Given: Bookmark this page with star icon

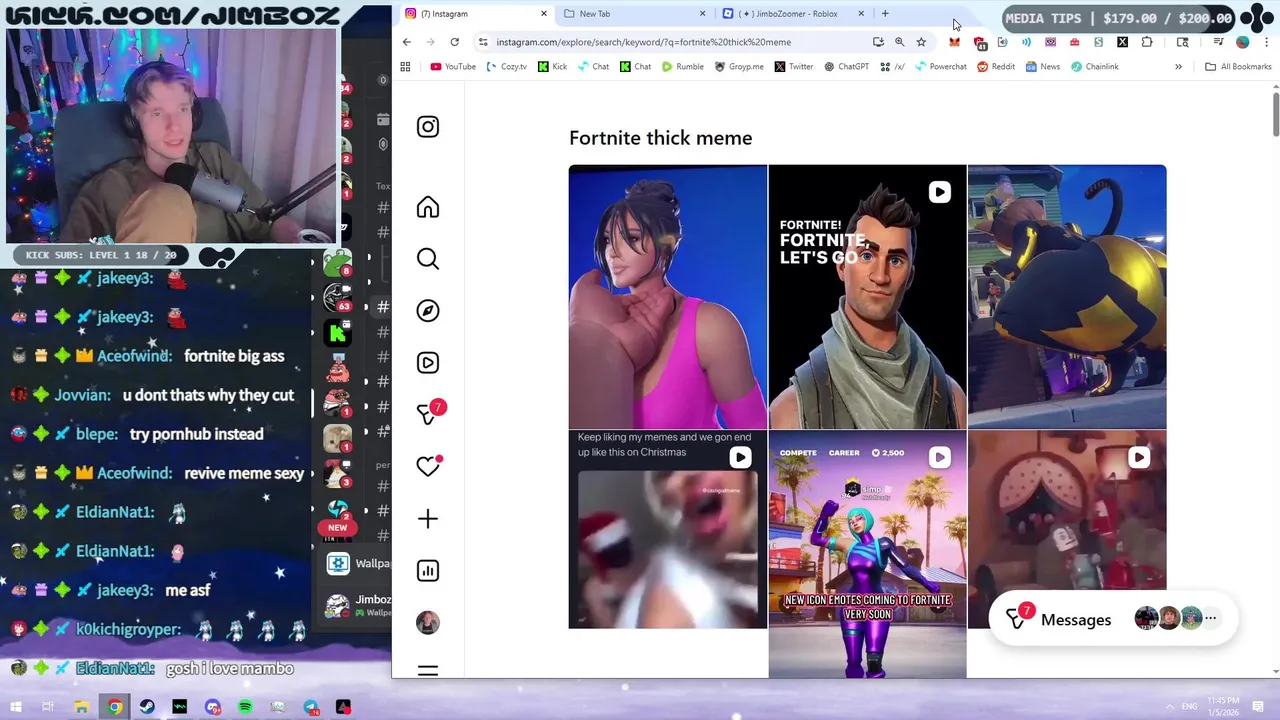Looking at the screenshot, I should 921,42.
